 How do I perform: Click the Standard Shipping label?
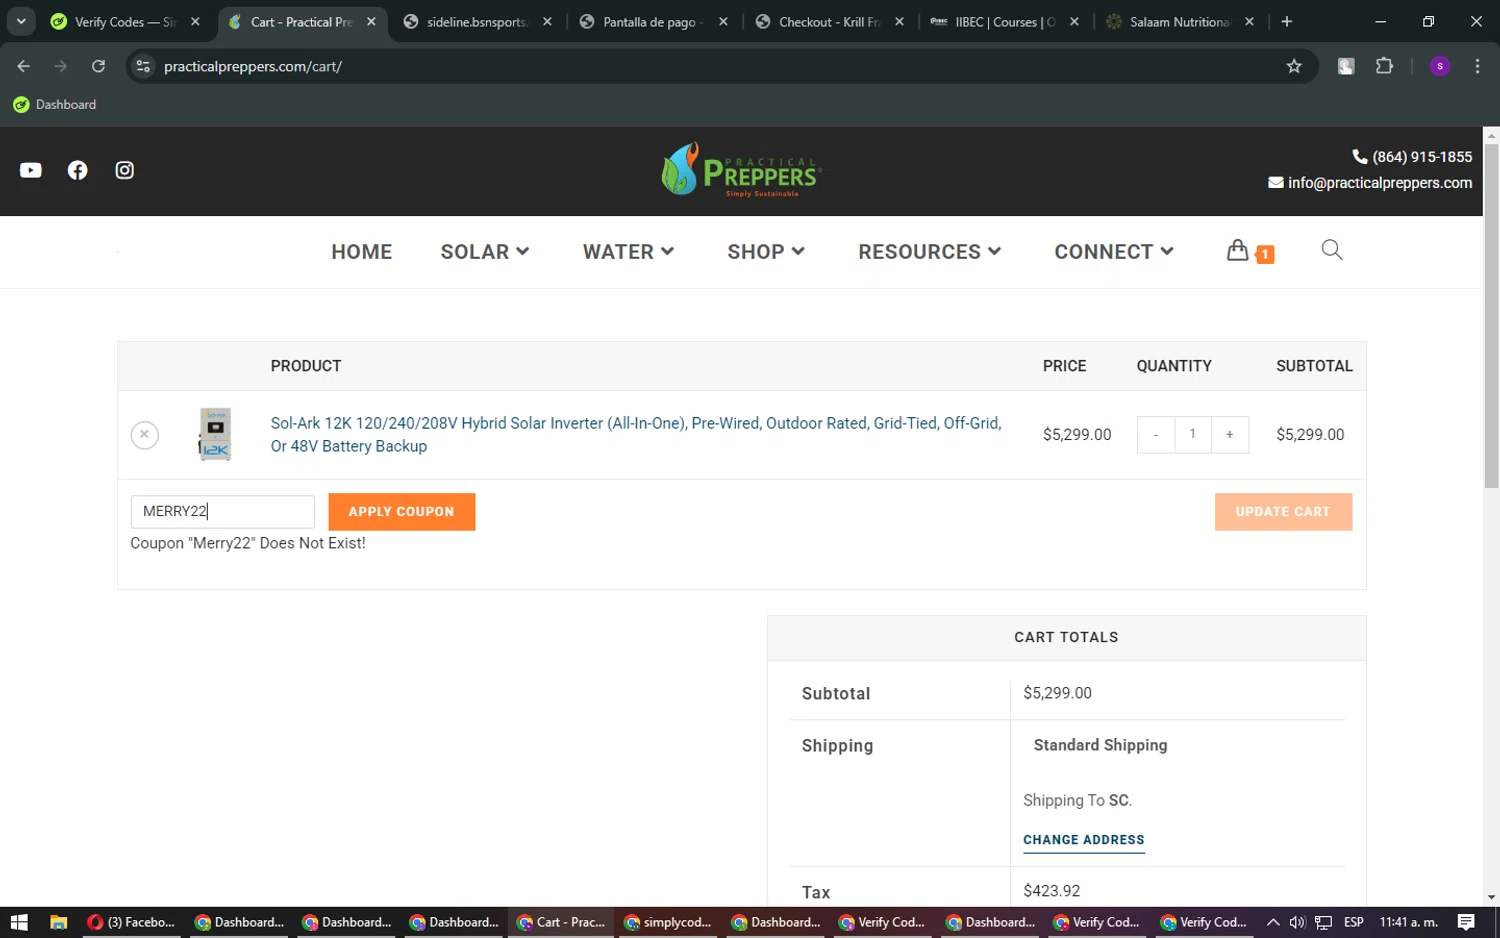pos(1100,745)
